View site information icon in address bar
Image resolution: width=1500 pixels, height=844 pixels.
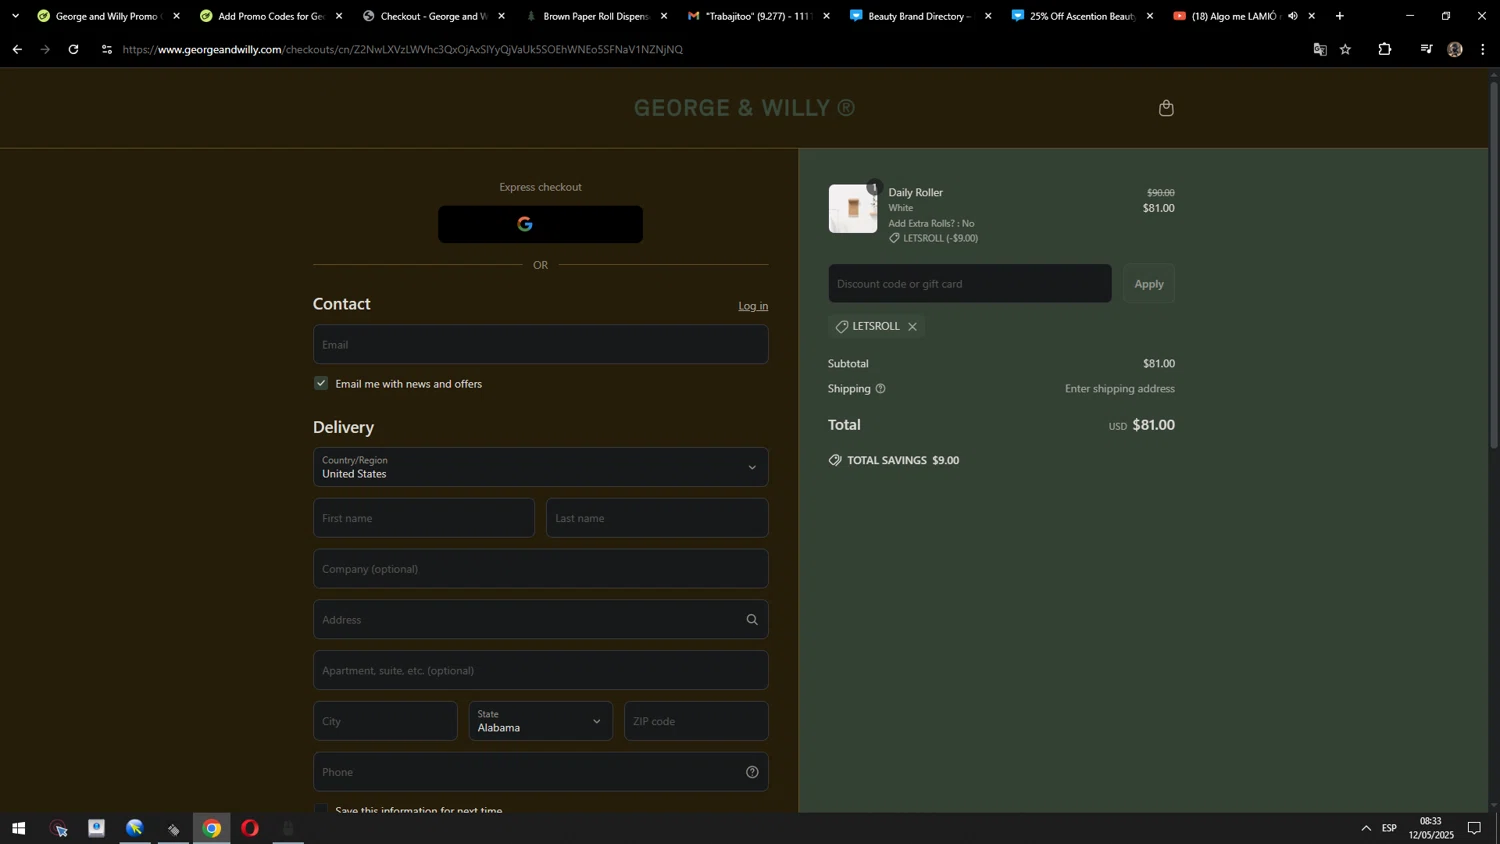click(107, 49)
